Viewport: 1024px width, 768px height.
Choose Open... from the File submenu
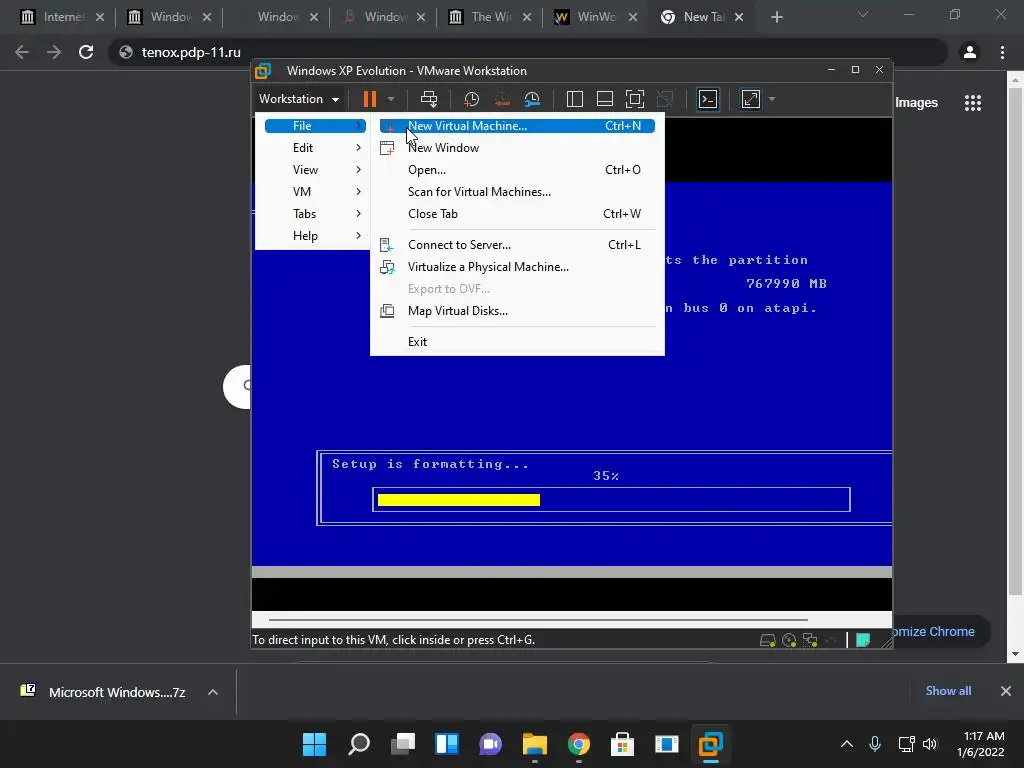[517, 170]
